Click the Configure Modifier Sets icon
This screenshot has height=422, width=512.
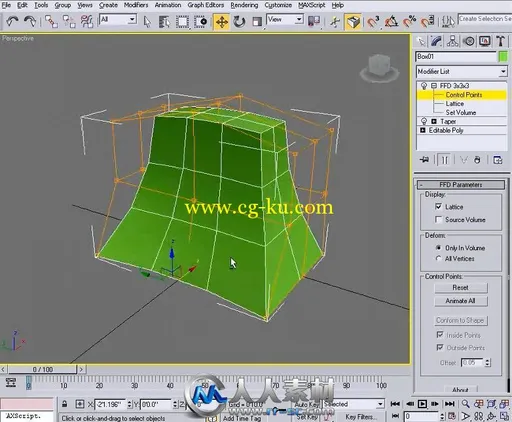pos(498,160)
